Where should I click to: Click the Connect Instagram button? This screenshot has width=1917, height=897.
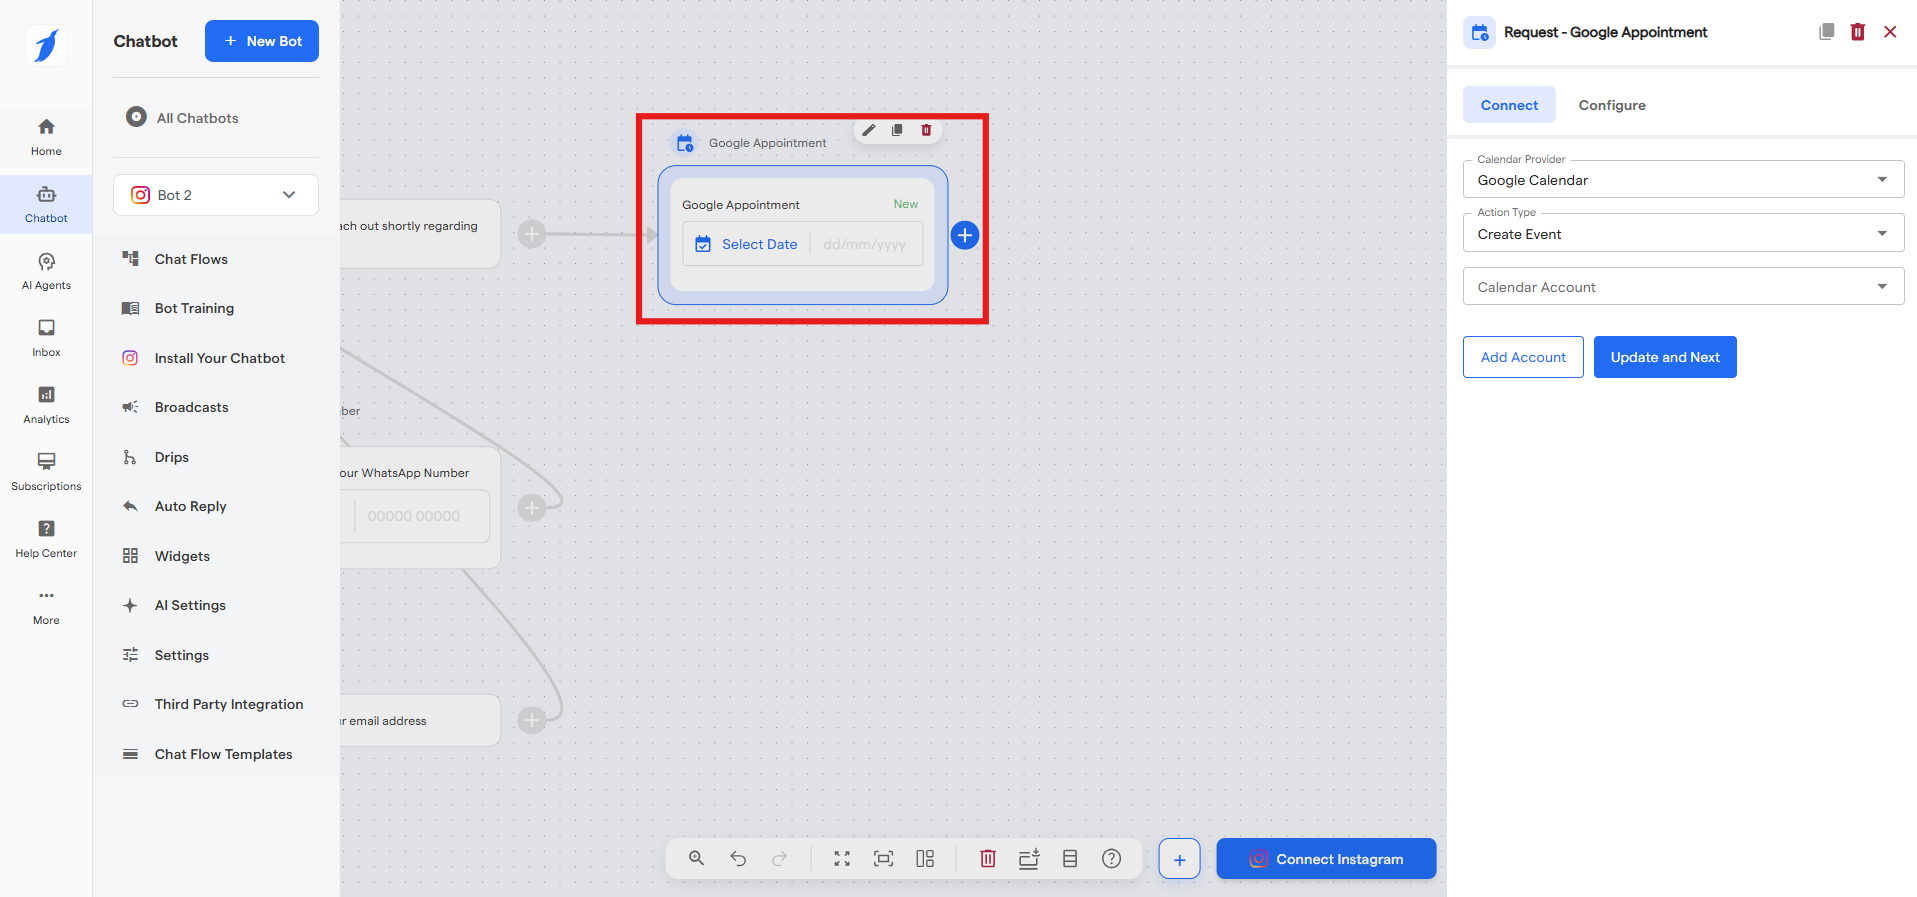[1326, 859]
